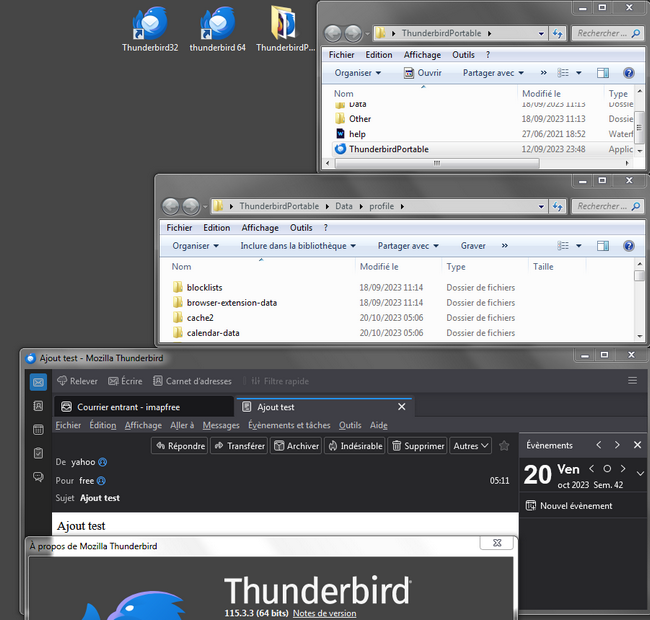The image size is (650, 620).
Task: Open Mail space in Thunderbird sidebar
Action: pyautogui.click(x=38, y=382)
